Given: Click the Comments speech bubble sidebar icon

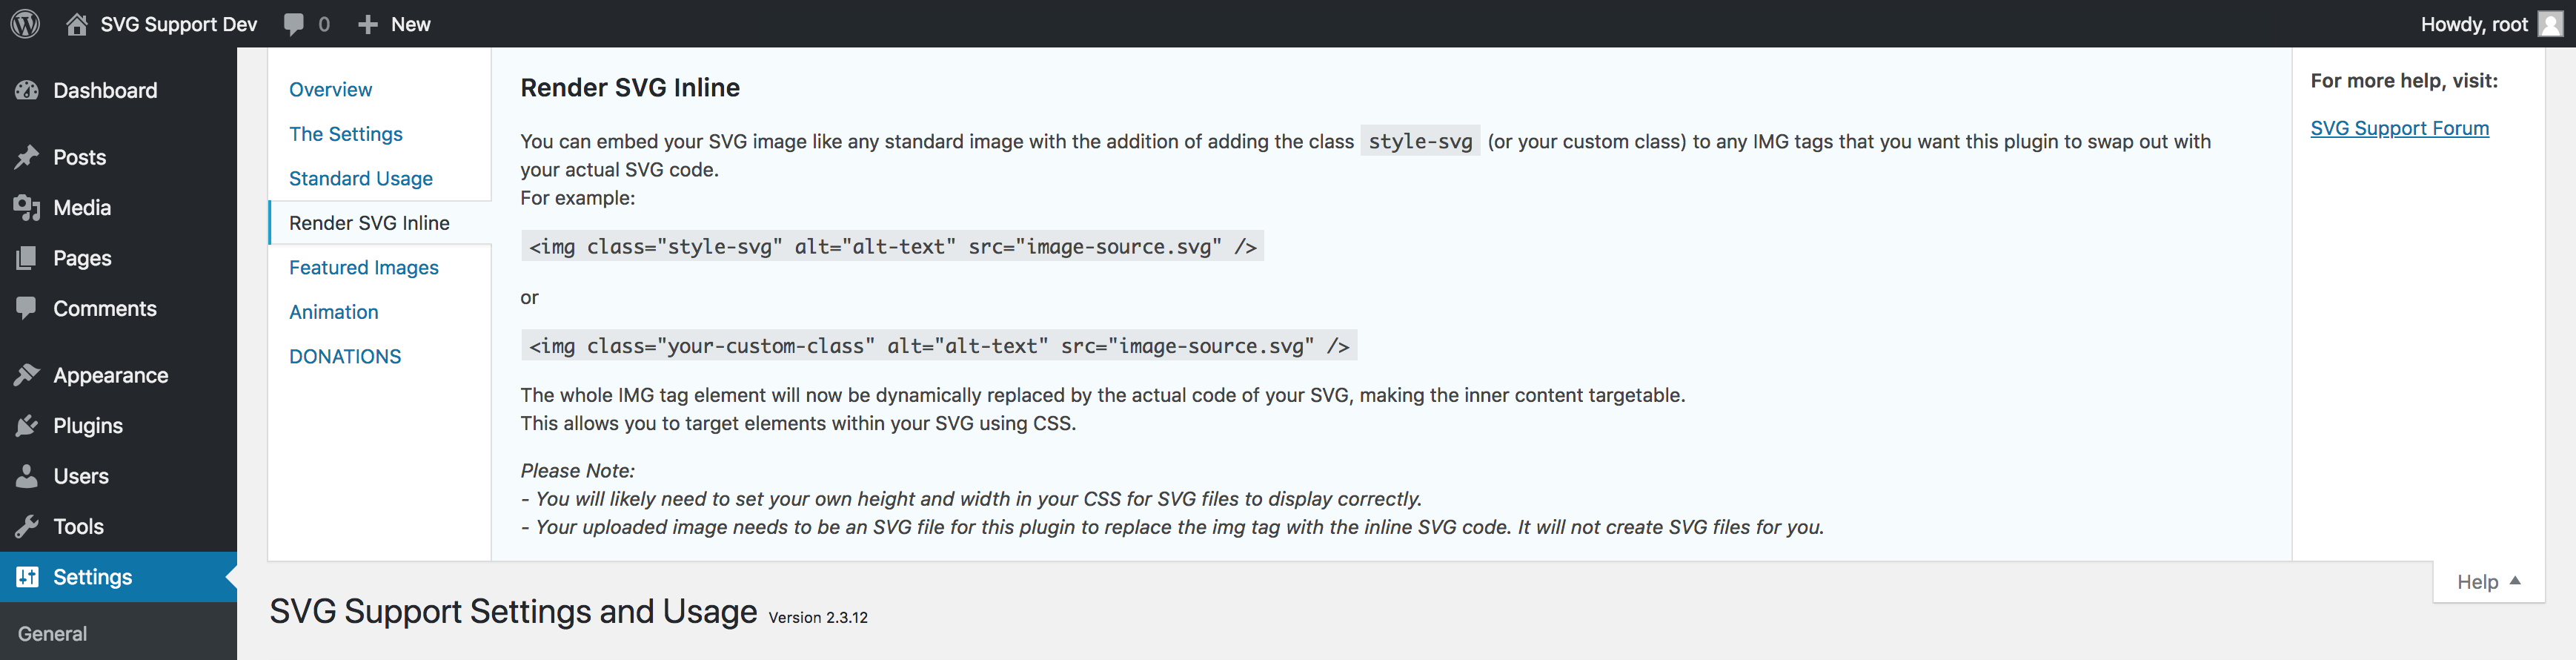Looking at the screenshot, I should click(x=27, y=308).
